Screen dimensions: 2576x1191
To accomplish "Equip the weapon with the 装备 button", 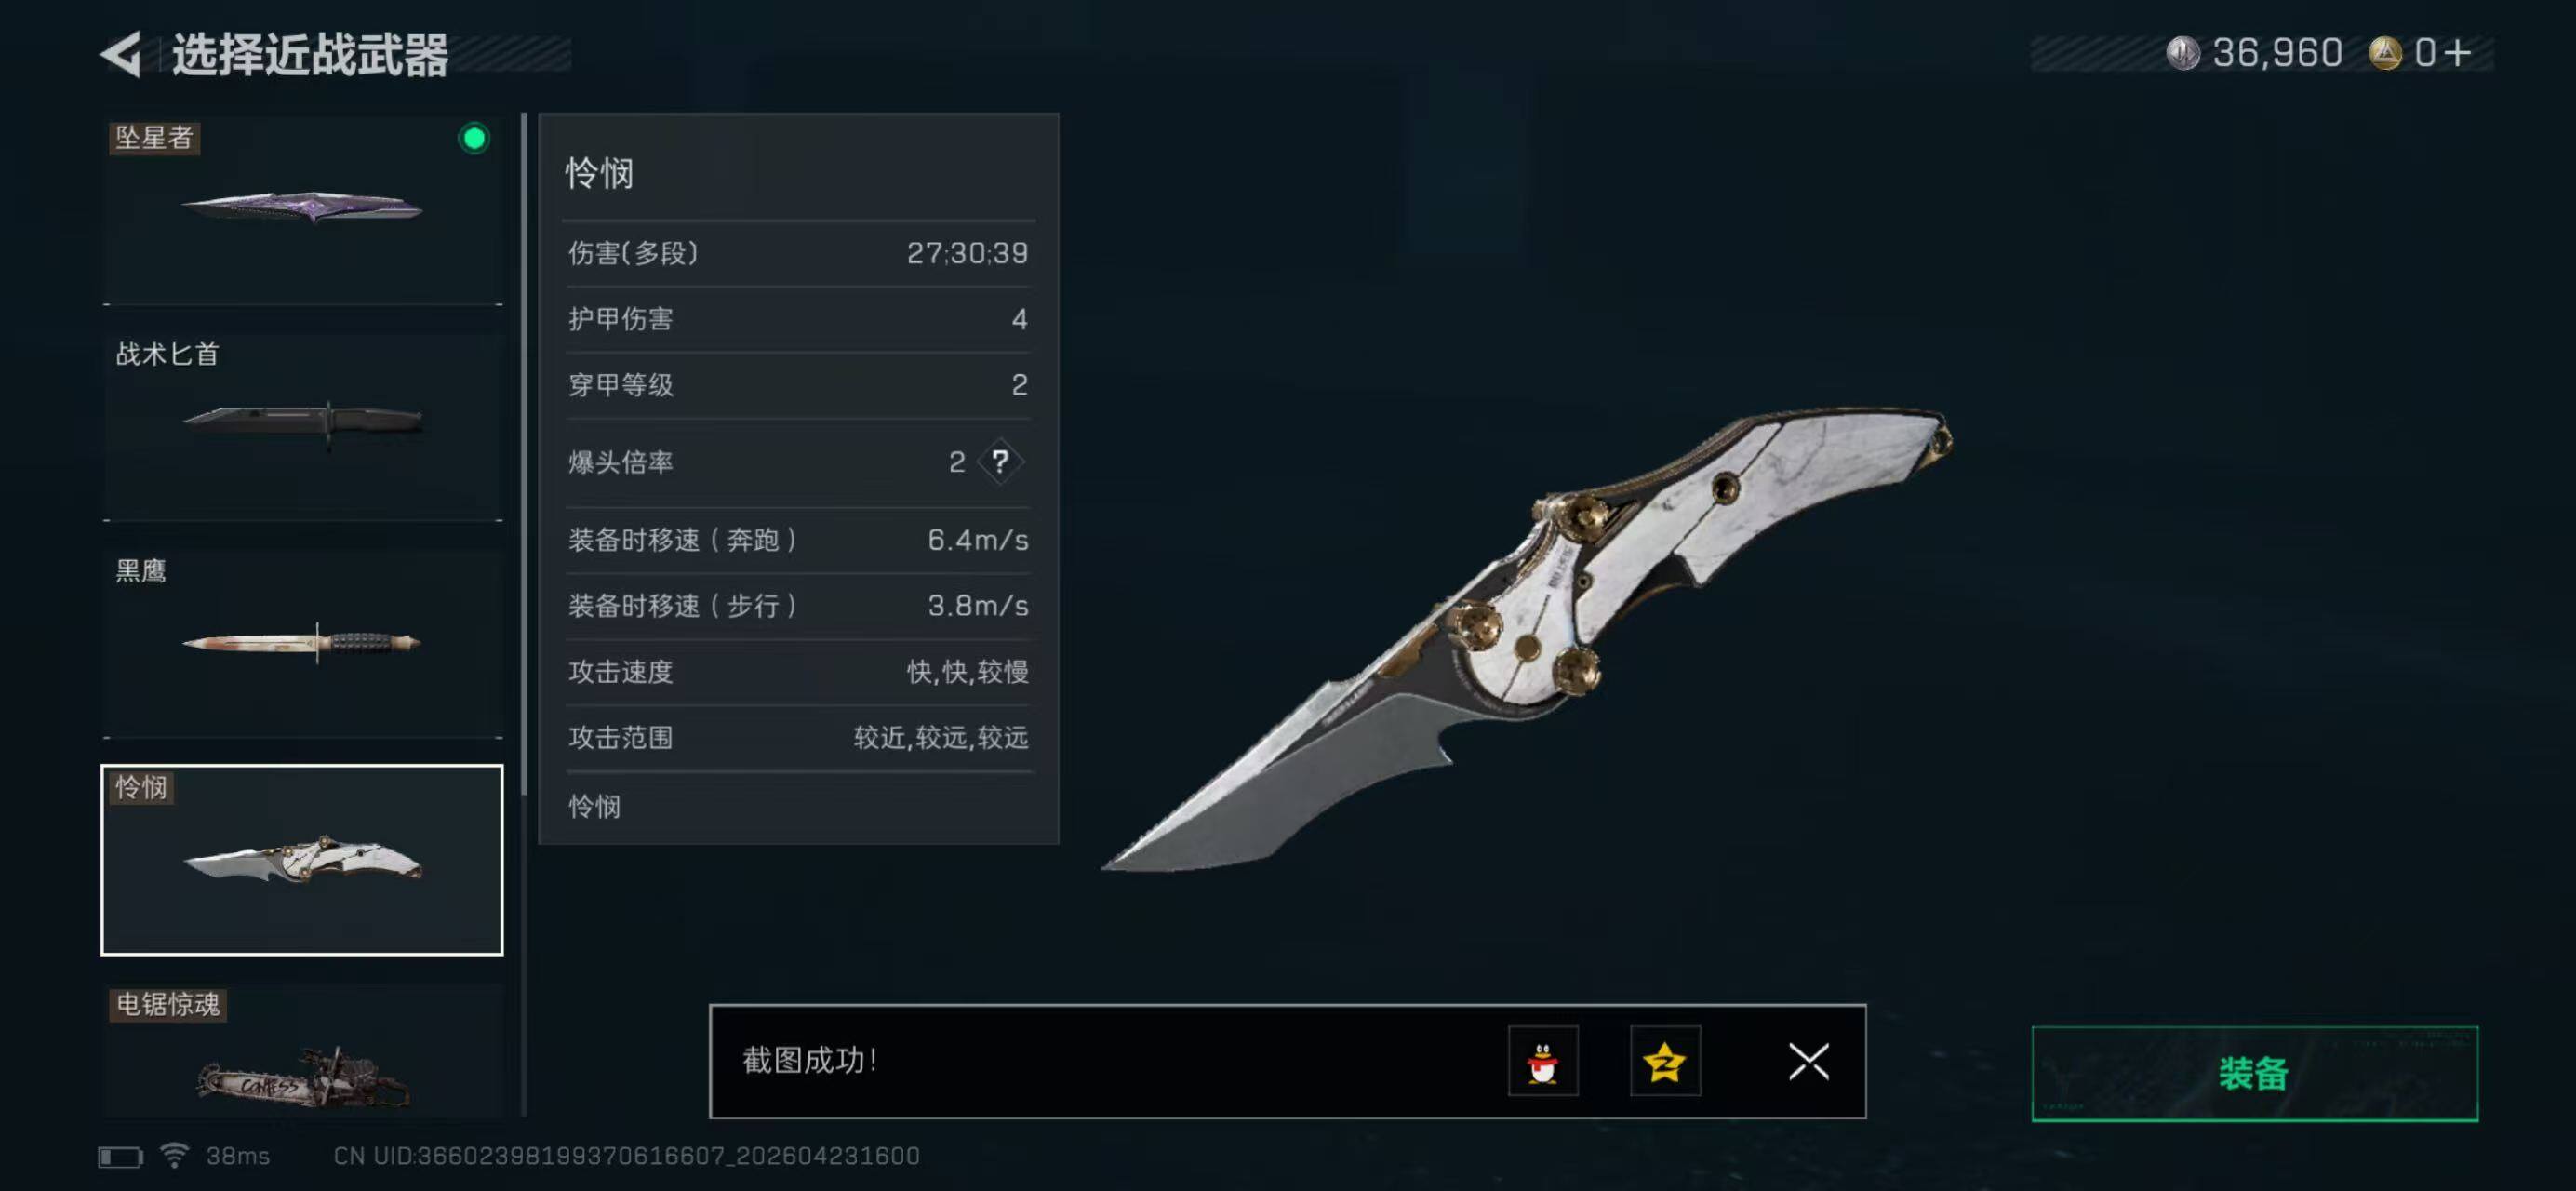I will pos(2254,1074).
